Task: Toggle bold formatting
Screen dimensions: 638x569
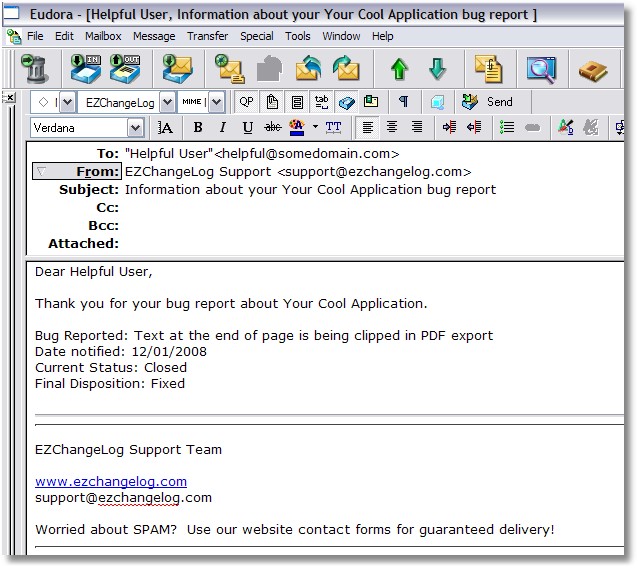Action: click(198, 128)
